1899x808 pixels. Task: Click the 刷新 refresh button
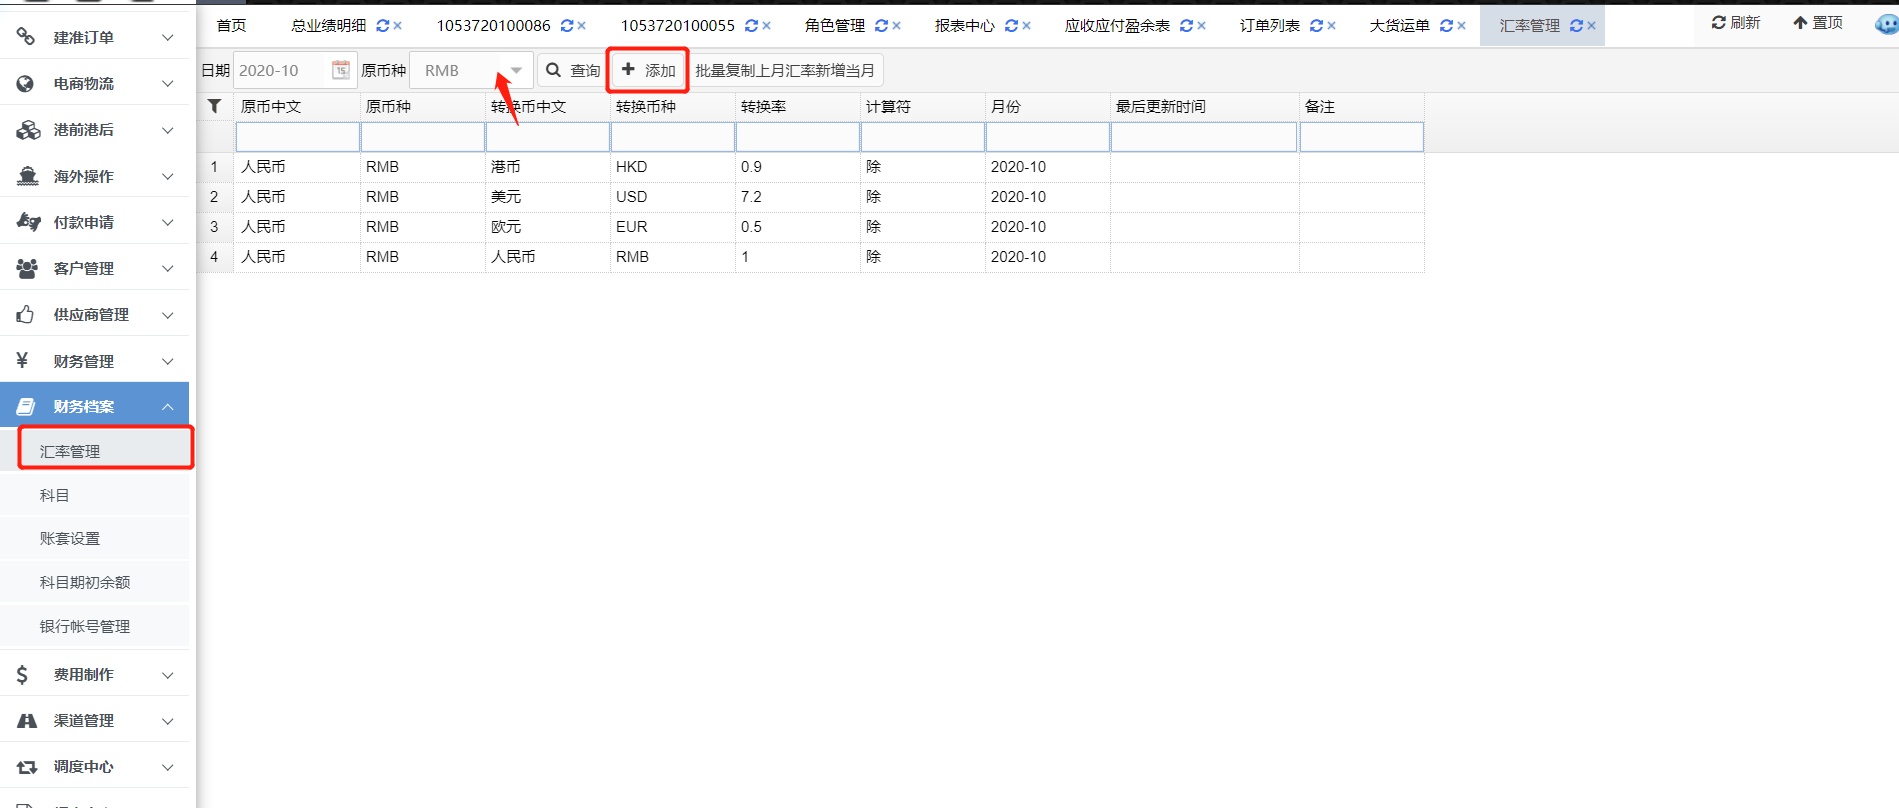1736,22
